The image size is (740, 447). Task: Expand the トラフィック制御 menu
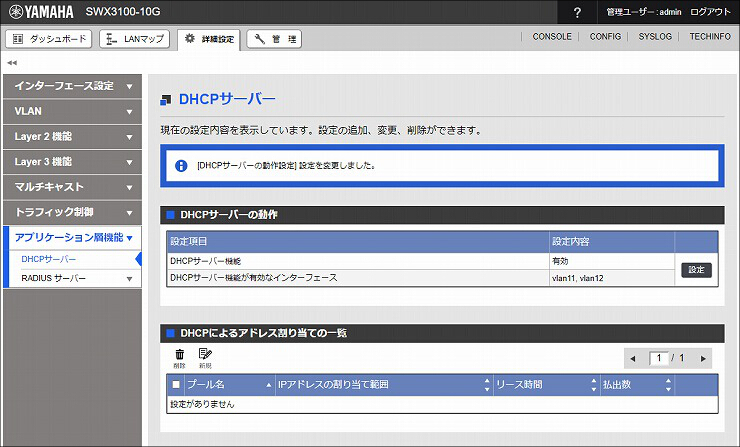tap(72, 212)
